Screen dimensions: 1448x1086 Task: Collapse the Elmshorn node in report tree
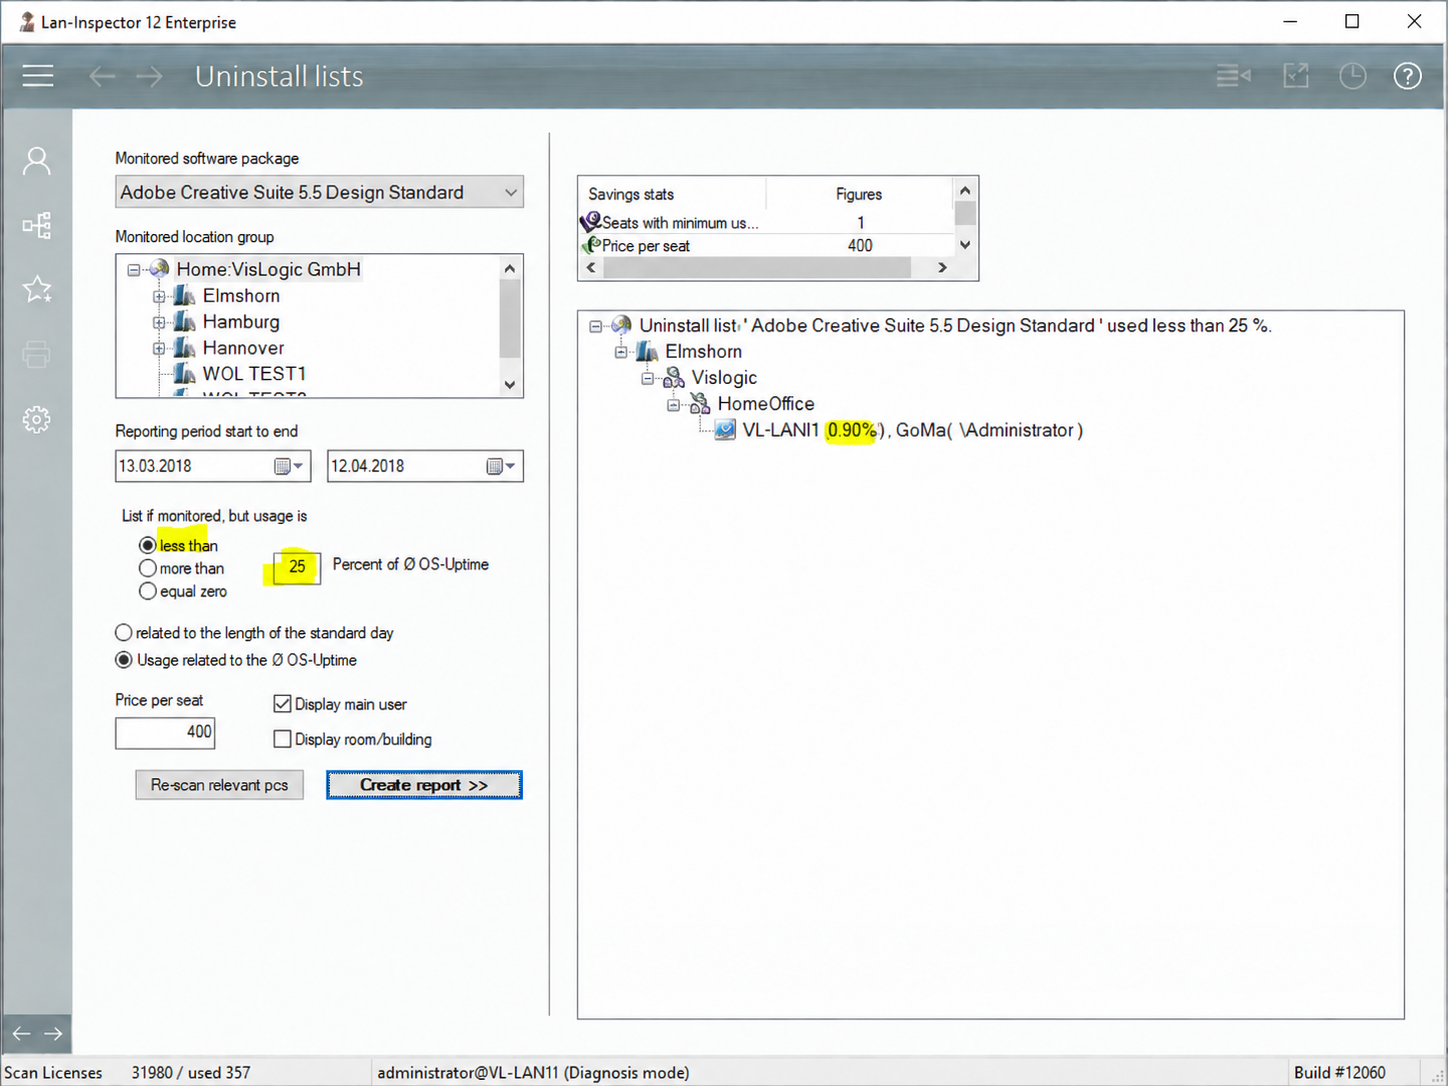(x=622, y=352)
